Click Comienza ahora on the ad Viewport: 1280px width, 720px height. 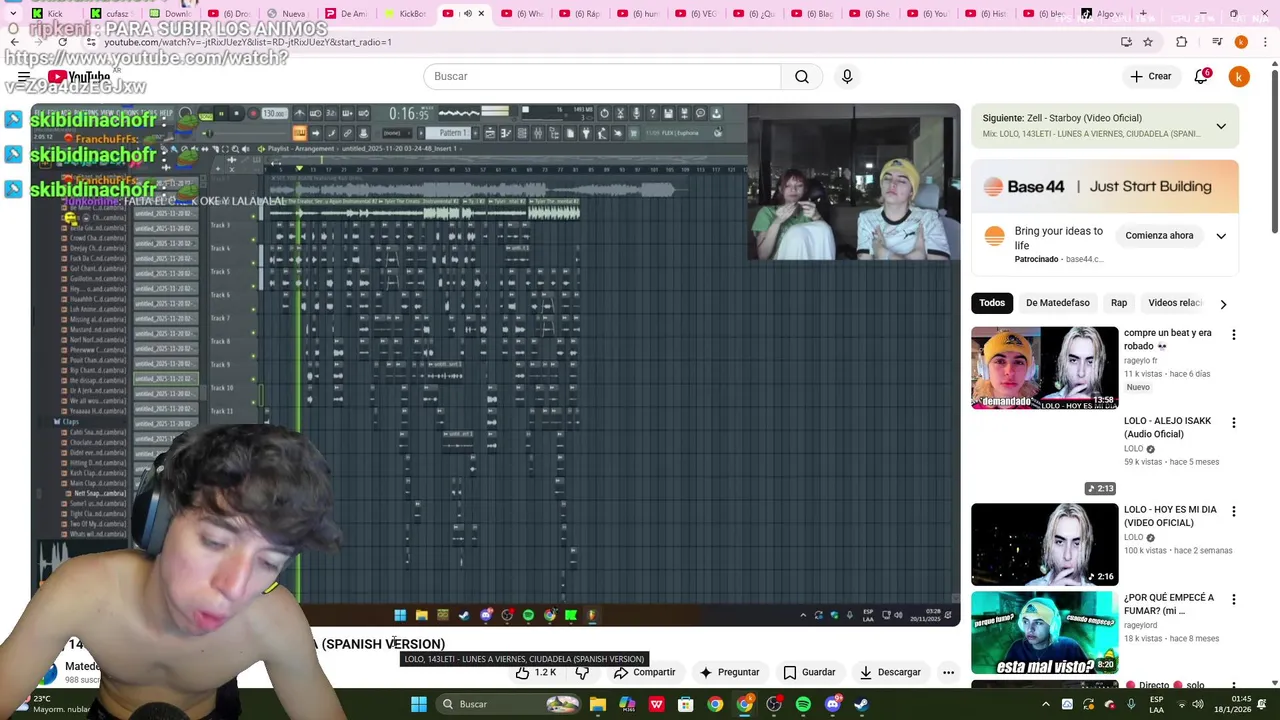[x=1159, y=236]
